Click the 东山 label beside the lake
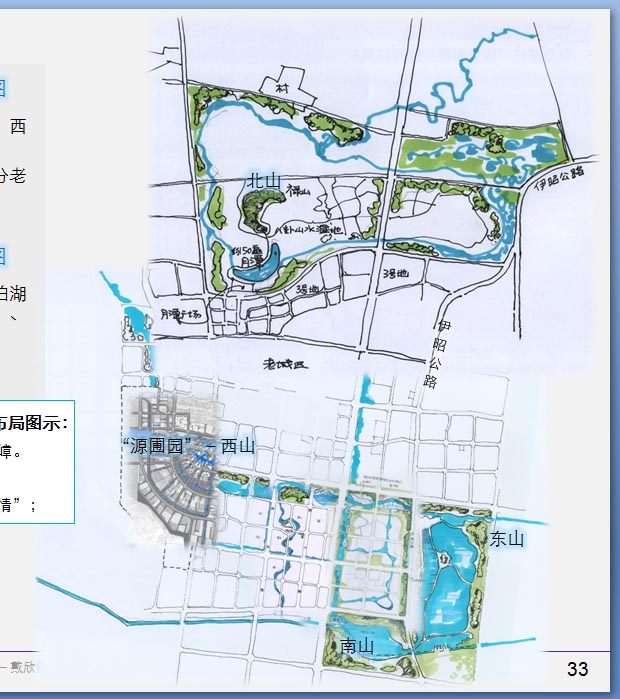The width and height of the screenshot is (620, 699). 506,539
